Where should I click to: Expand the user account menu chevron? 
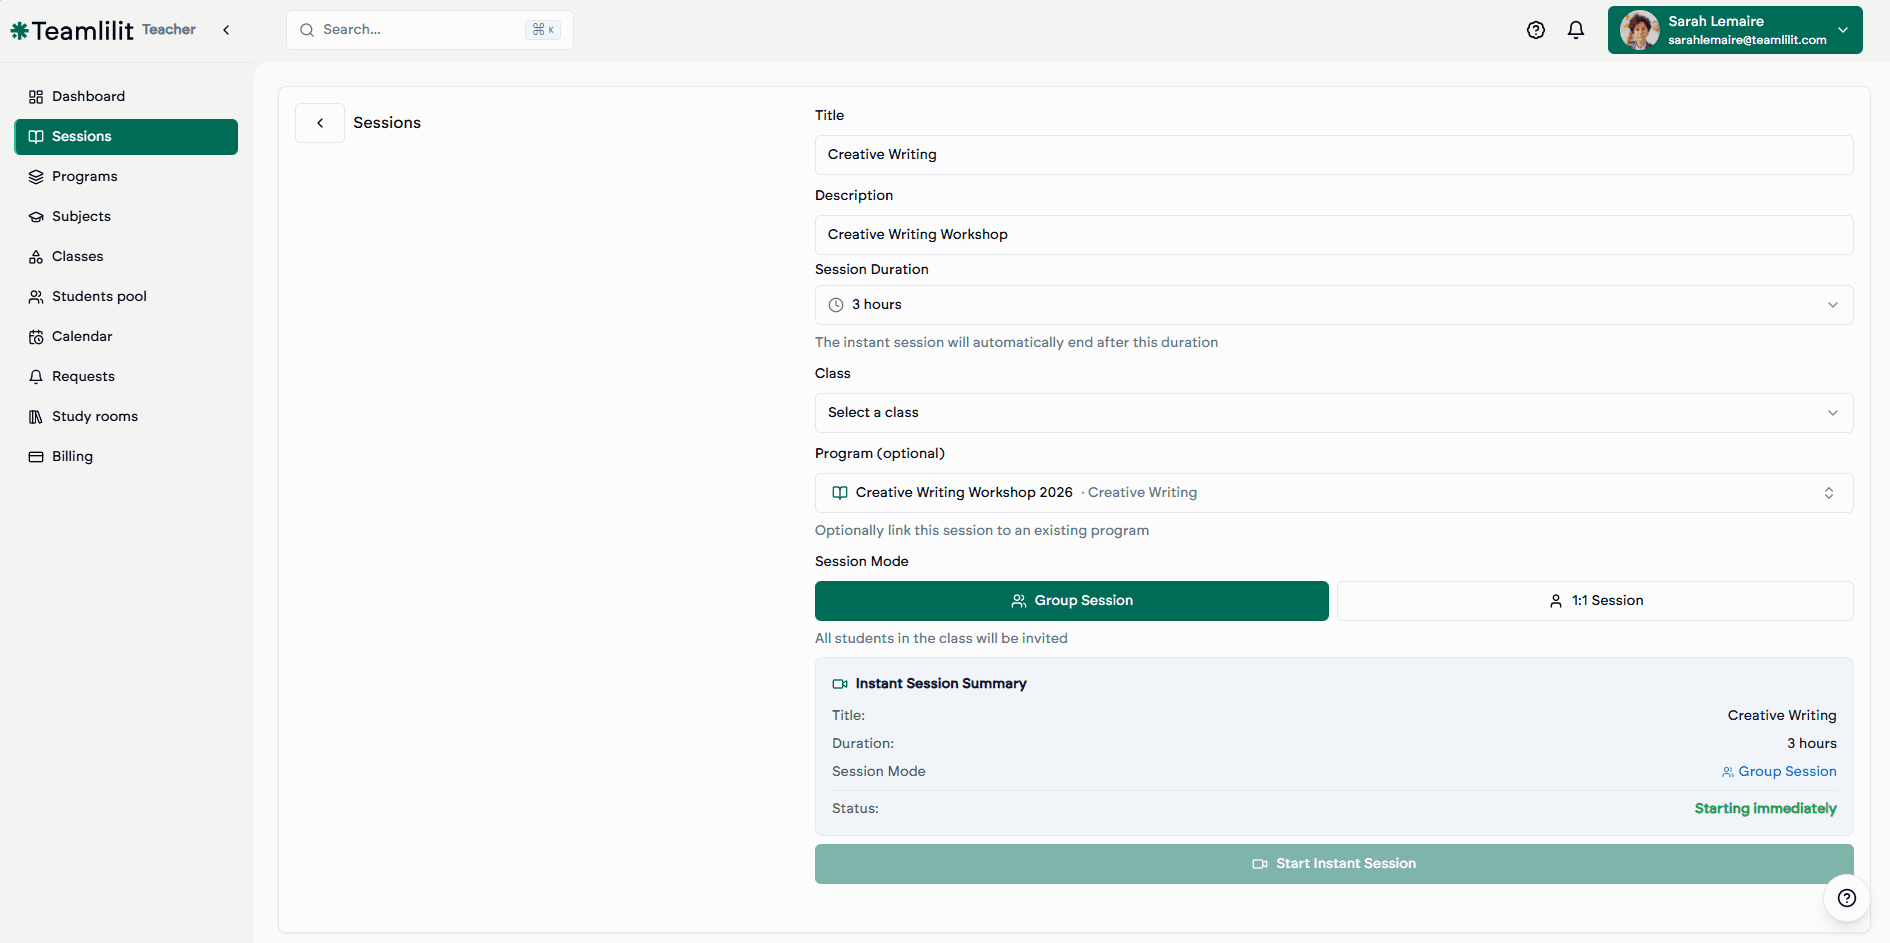(x=1842, y=30)
